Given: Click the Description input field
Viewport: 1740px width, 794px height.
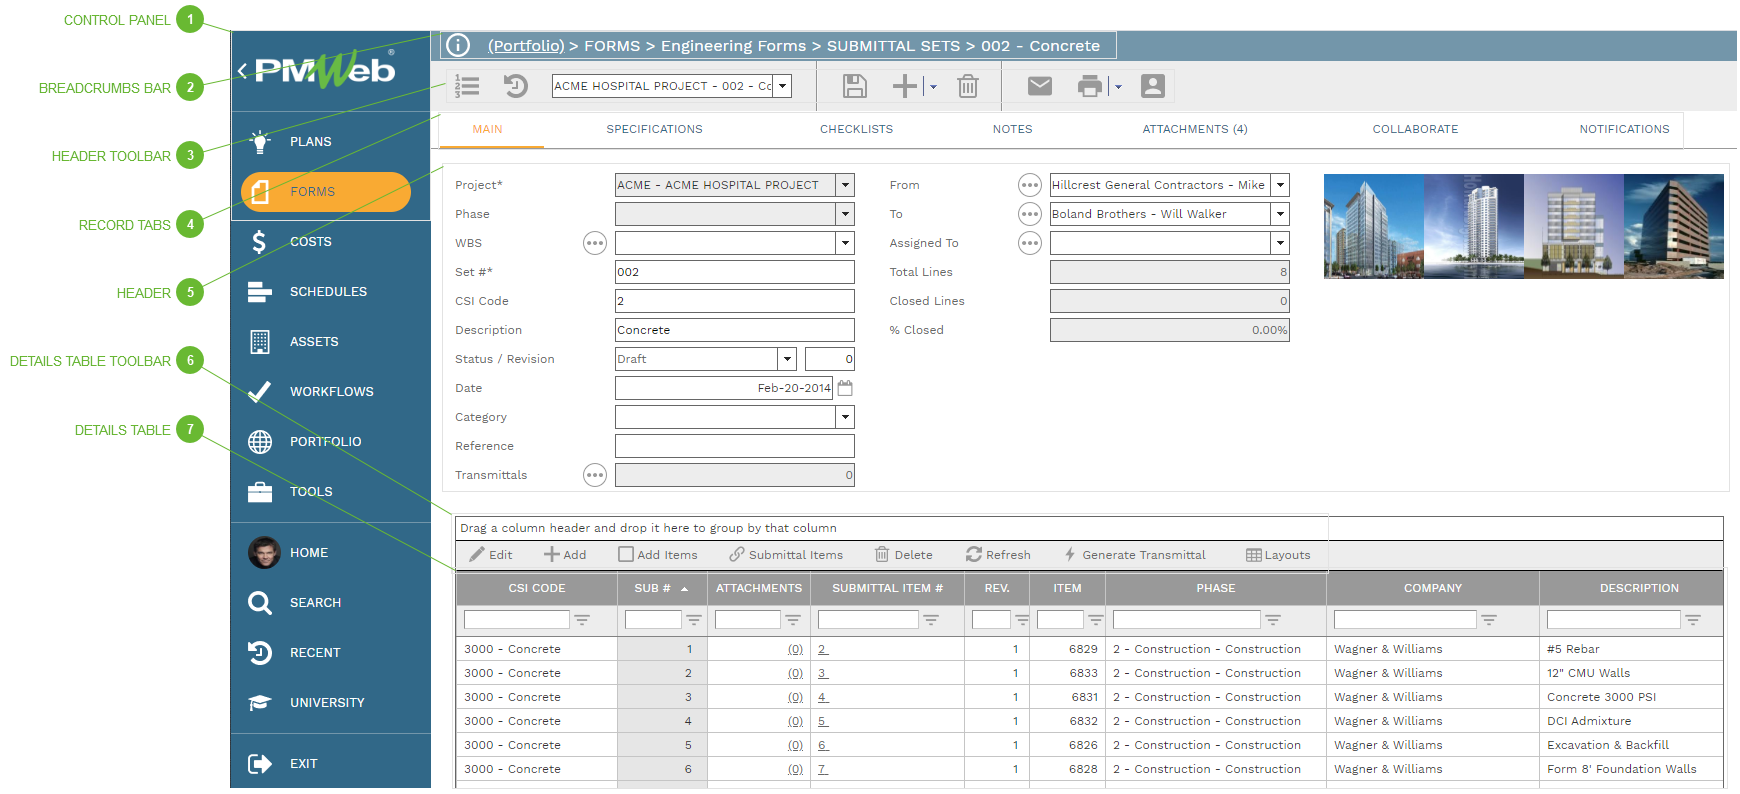Looking at the screenshot, I should (735, 330).
